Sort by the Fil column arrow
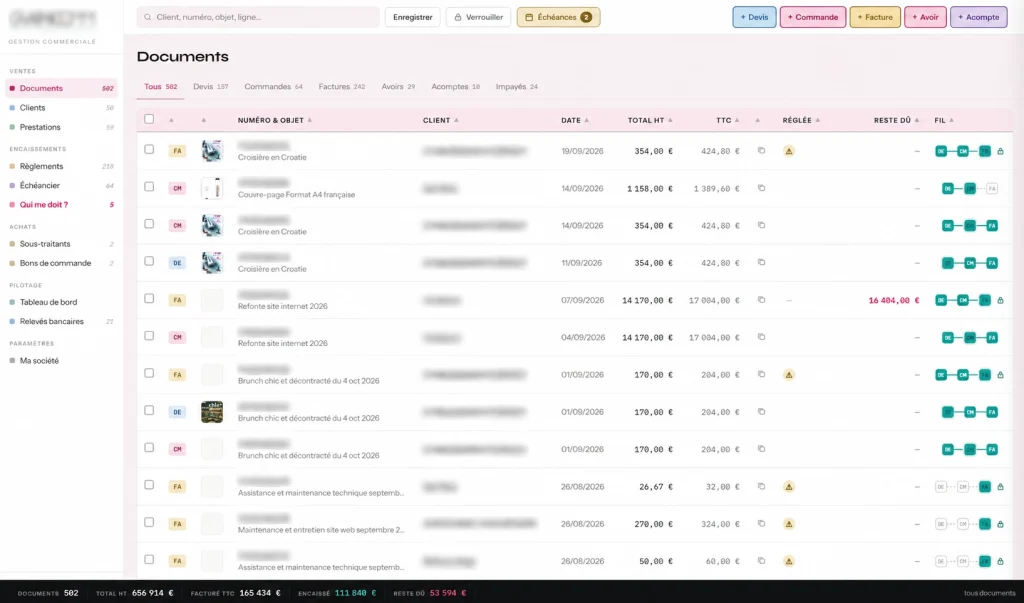 coord(952,120)
